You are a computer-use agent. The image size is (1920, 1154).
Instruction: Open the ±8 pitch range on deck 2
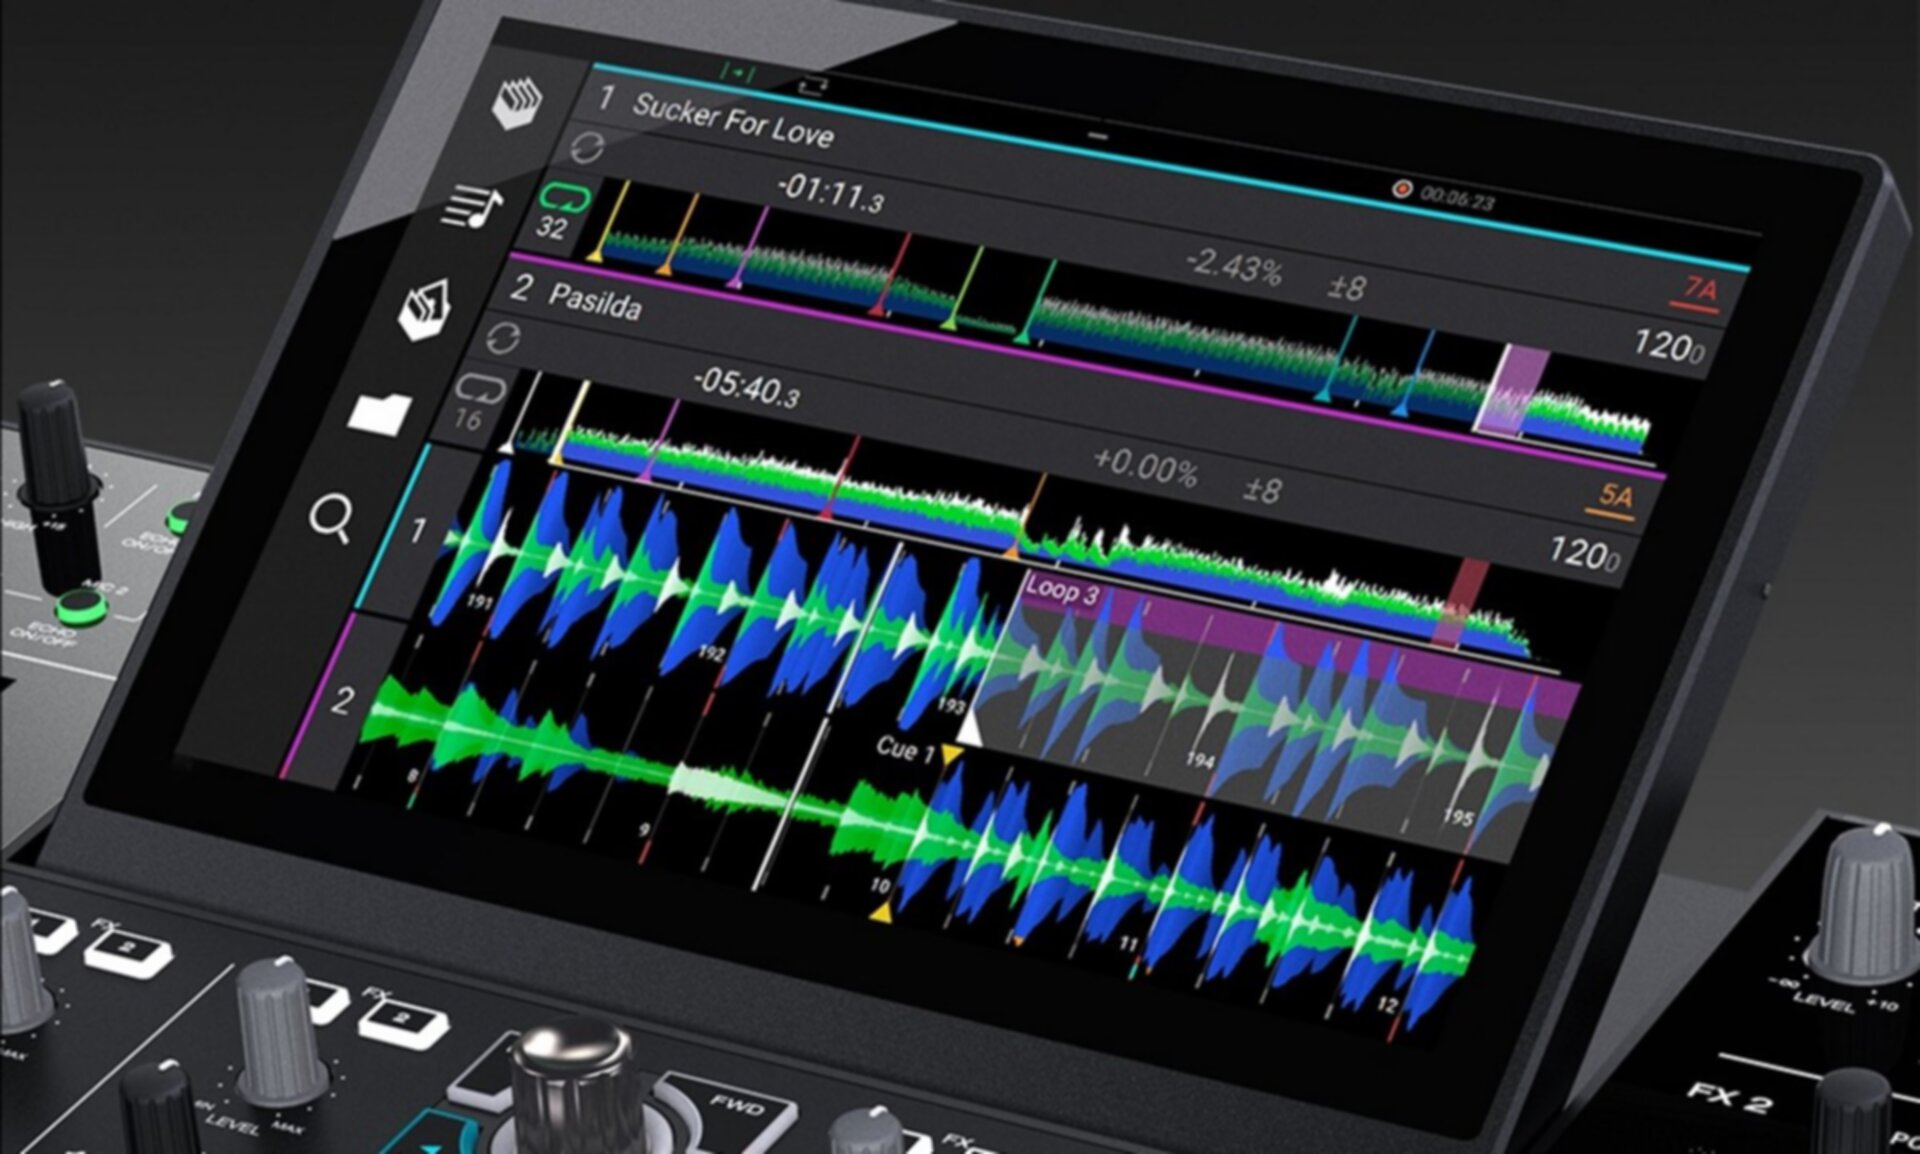1262,490
